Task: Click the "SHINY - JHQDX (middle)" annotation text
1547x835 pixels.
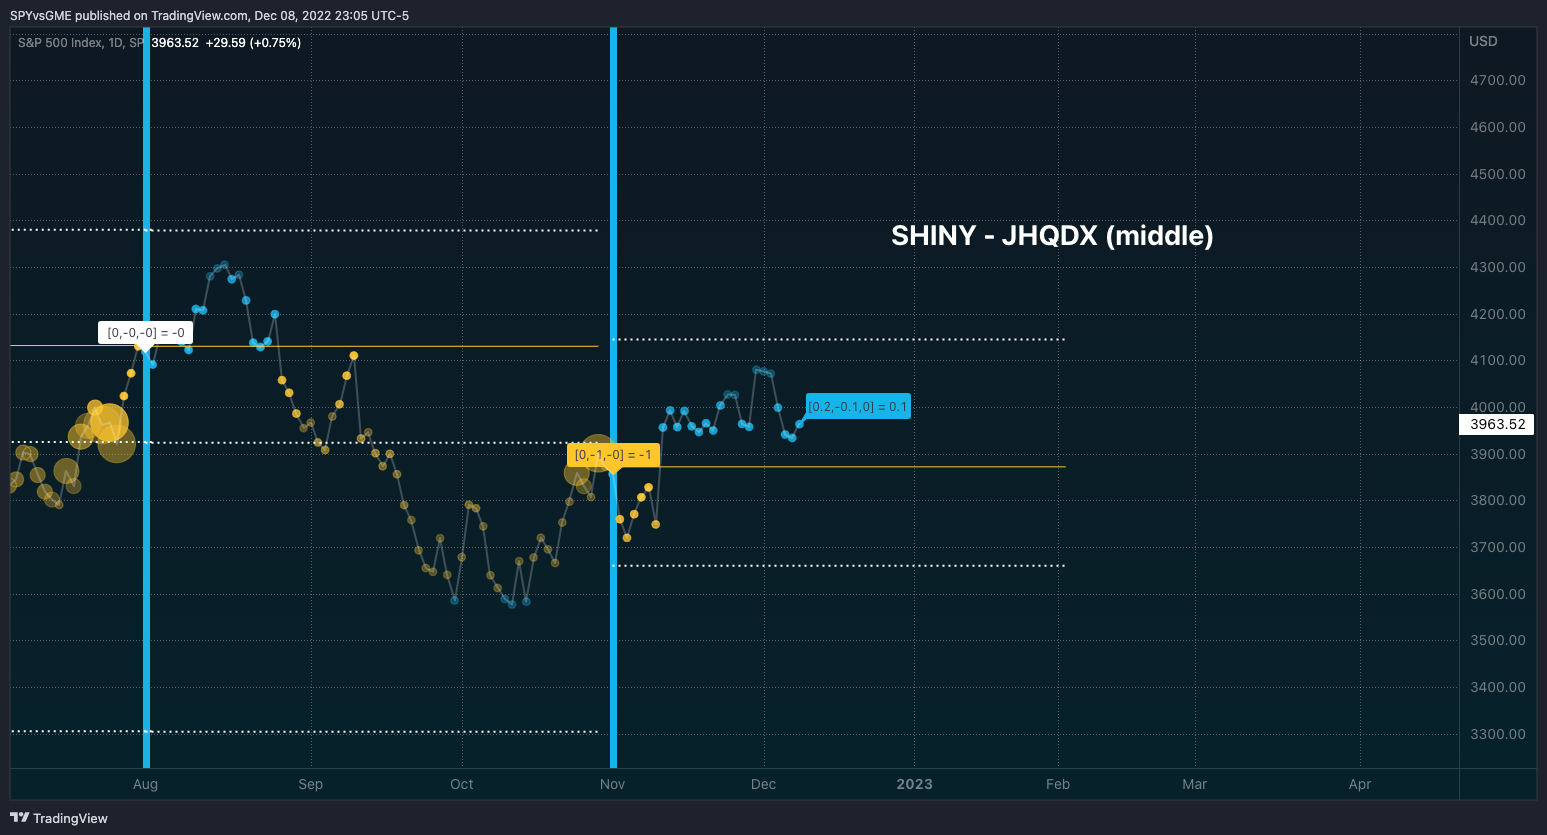Action: click(1052, 236)
